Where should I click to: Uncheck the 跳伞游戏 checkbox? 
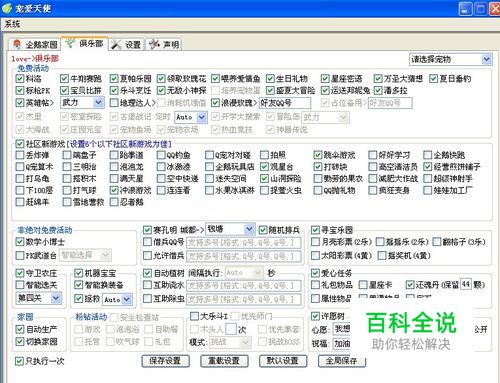click(318, 155)
